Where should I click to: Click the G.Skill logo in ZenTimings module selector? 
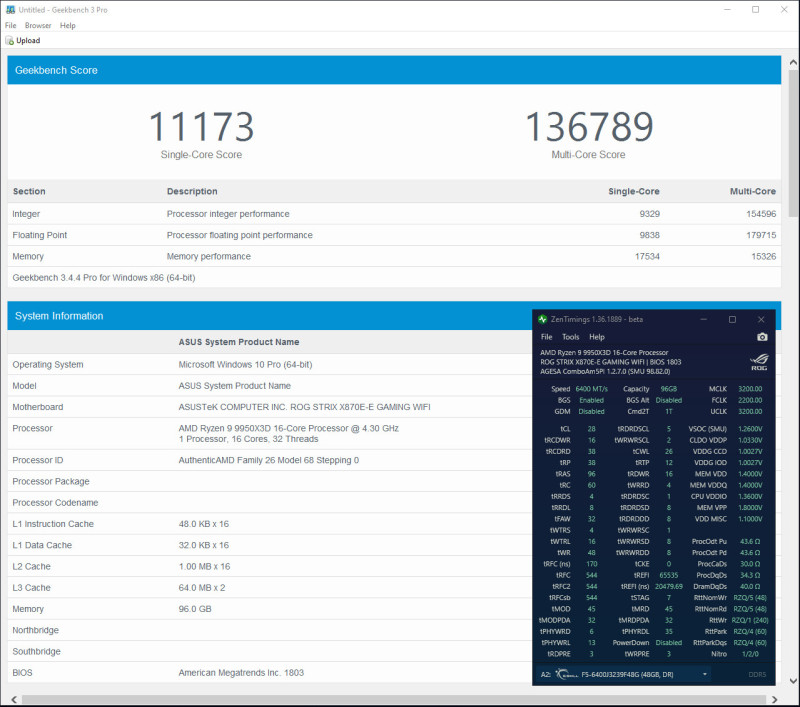click(x=566, y=674)
